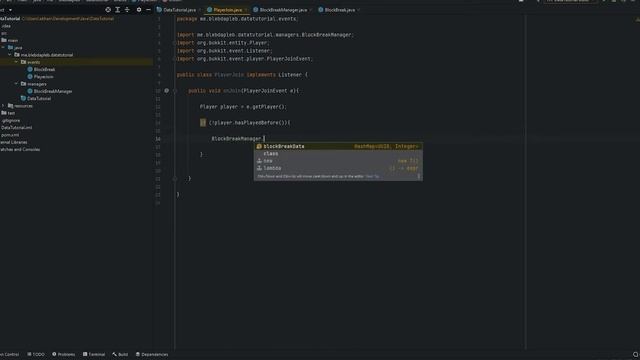Open the Problems tool window
Image resolution: width=640 pixels, height=360 pixels.
(64, 354)
